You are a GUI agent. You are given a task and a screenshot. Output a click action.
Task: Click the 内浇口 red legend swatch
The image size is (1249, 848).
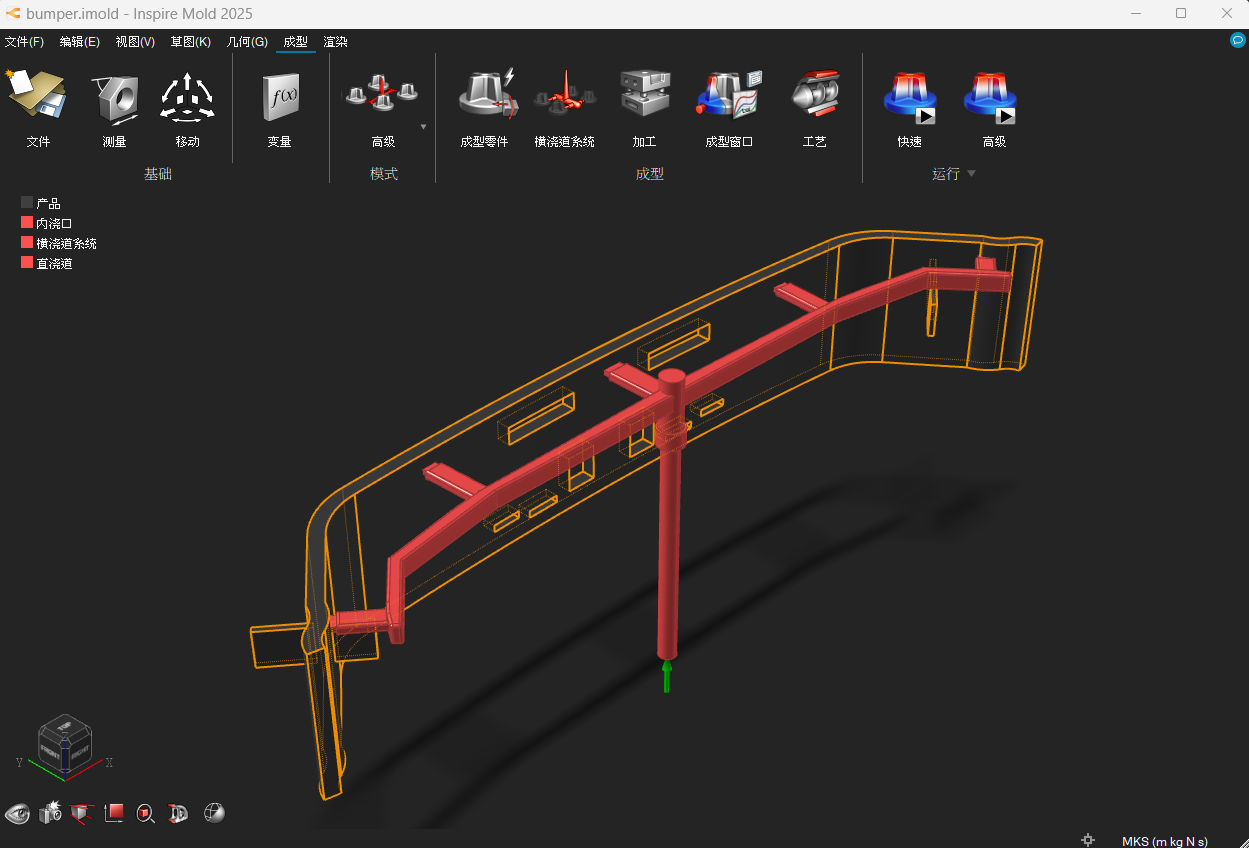click(x=27, y=223)
